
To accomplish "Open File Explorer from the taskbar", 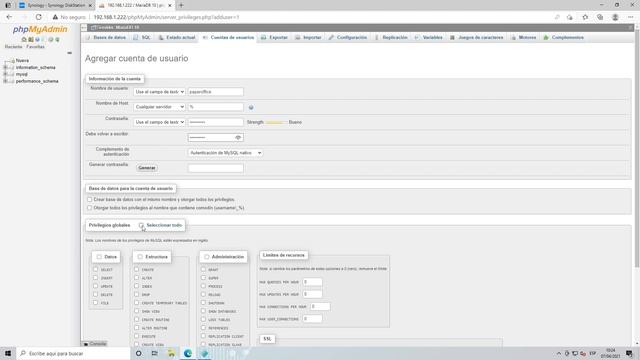I will click(171, 353).
